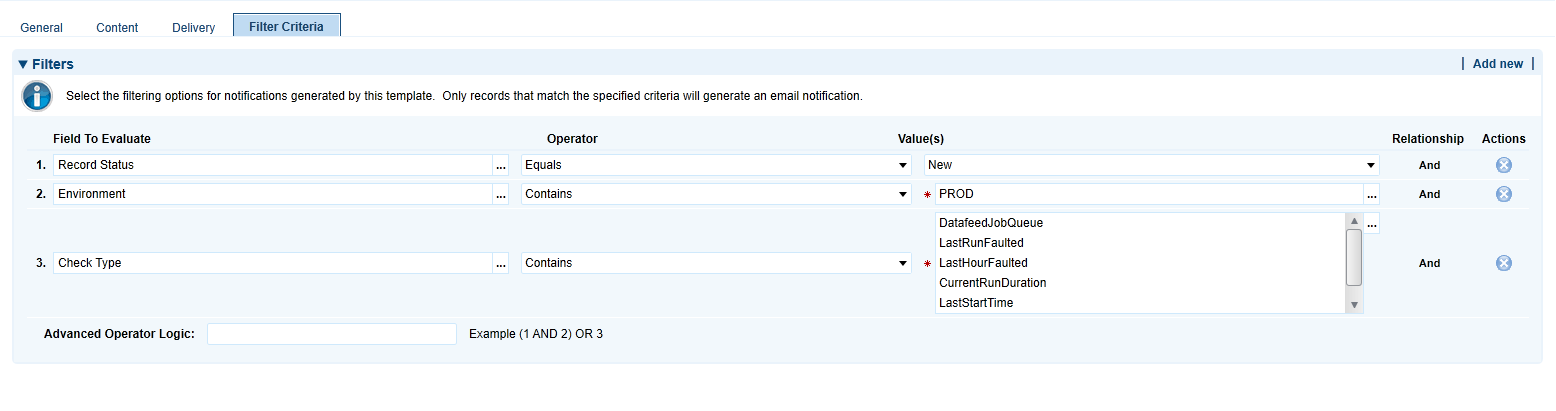The height and width of the screenshot is (411, 1556).
Task: Delete the Check Type filter row
Action: click(1503, 263)
